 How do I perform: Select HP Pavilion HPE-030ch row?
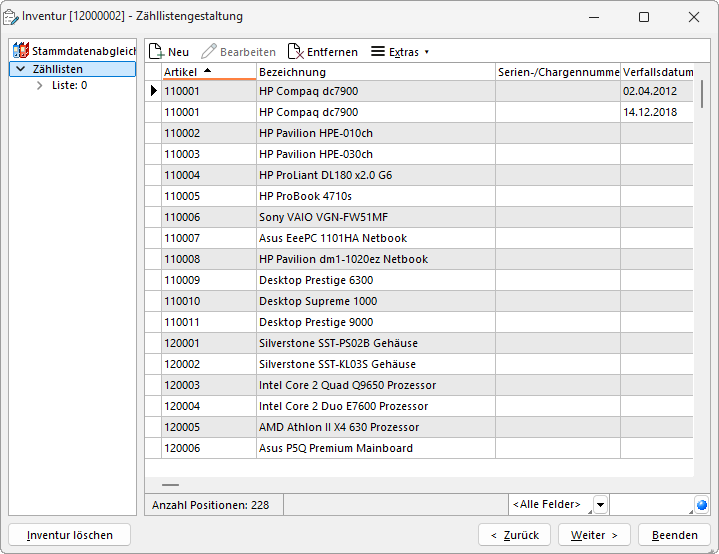[419, 154]
